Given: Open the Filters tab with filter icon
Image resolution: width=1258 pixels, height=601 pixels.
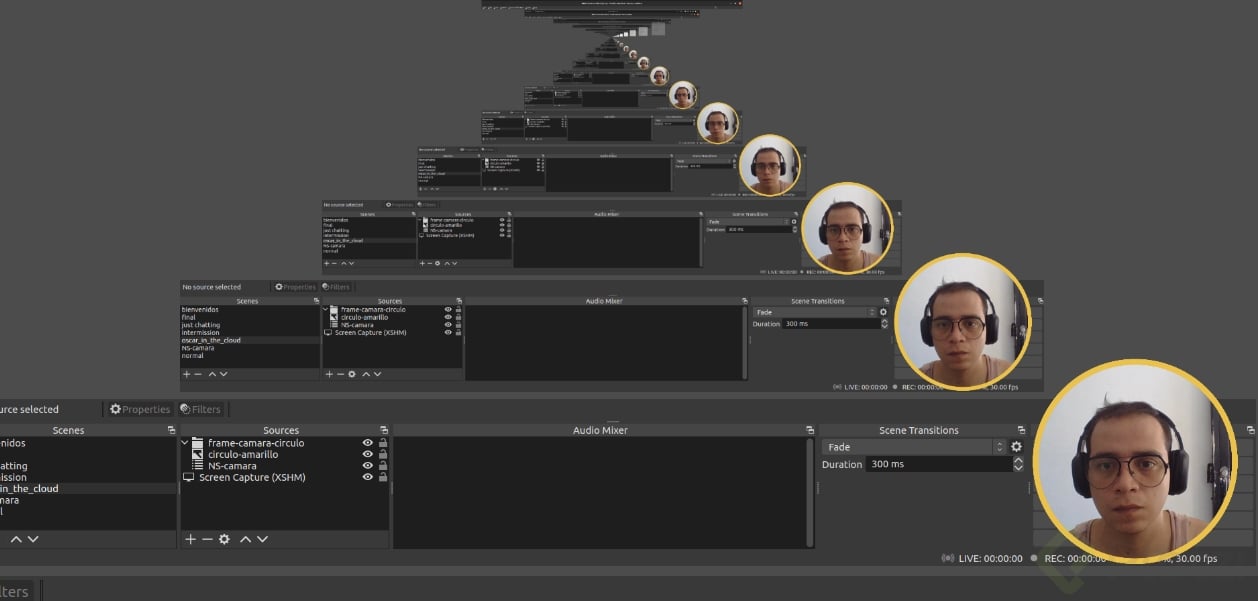Looking at the screenshot, I should click(x=202, y=409).
